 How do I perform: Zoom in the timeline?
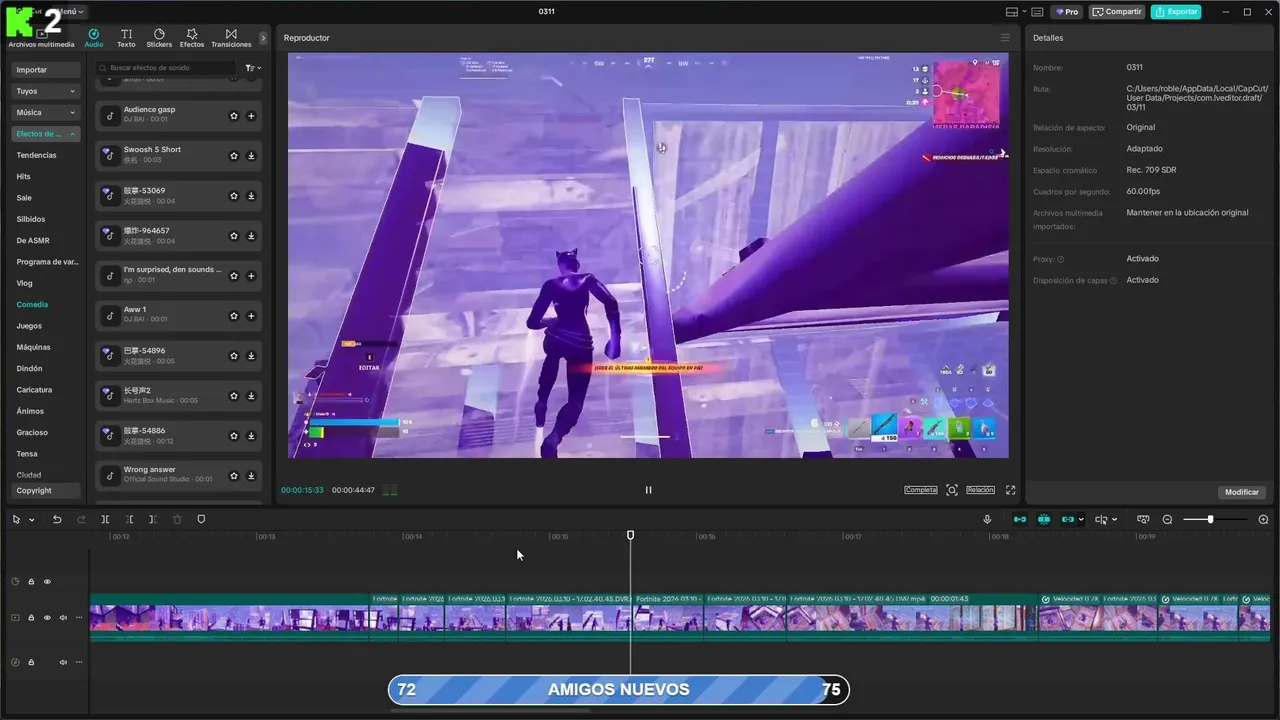coord(1263,519)
